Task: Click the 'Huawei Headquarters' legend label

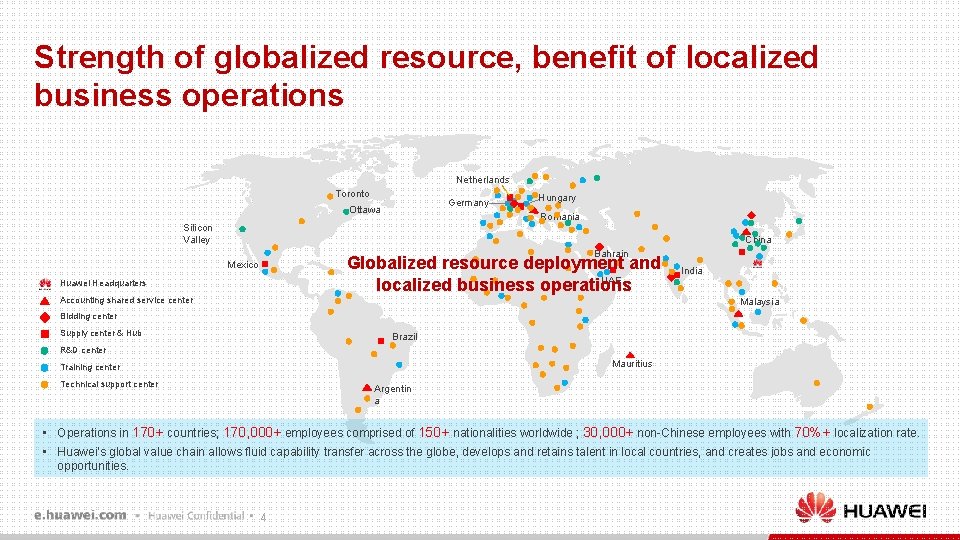Action: point(103,283)
